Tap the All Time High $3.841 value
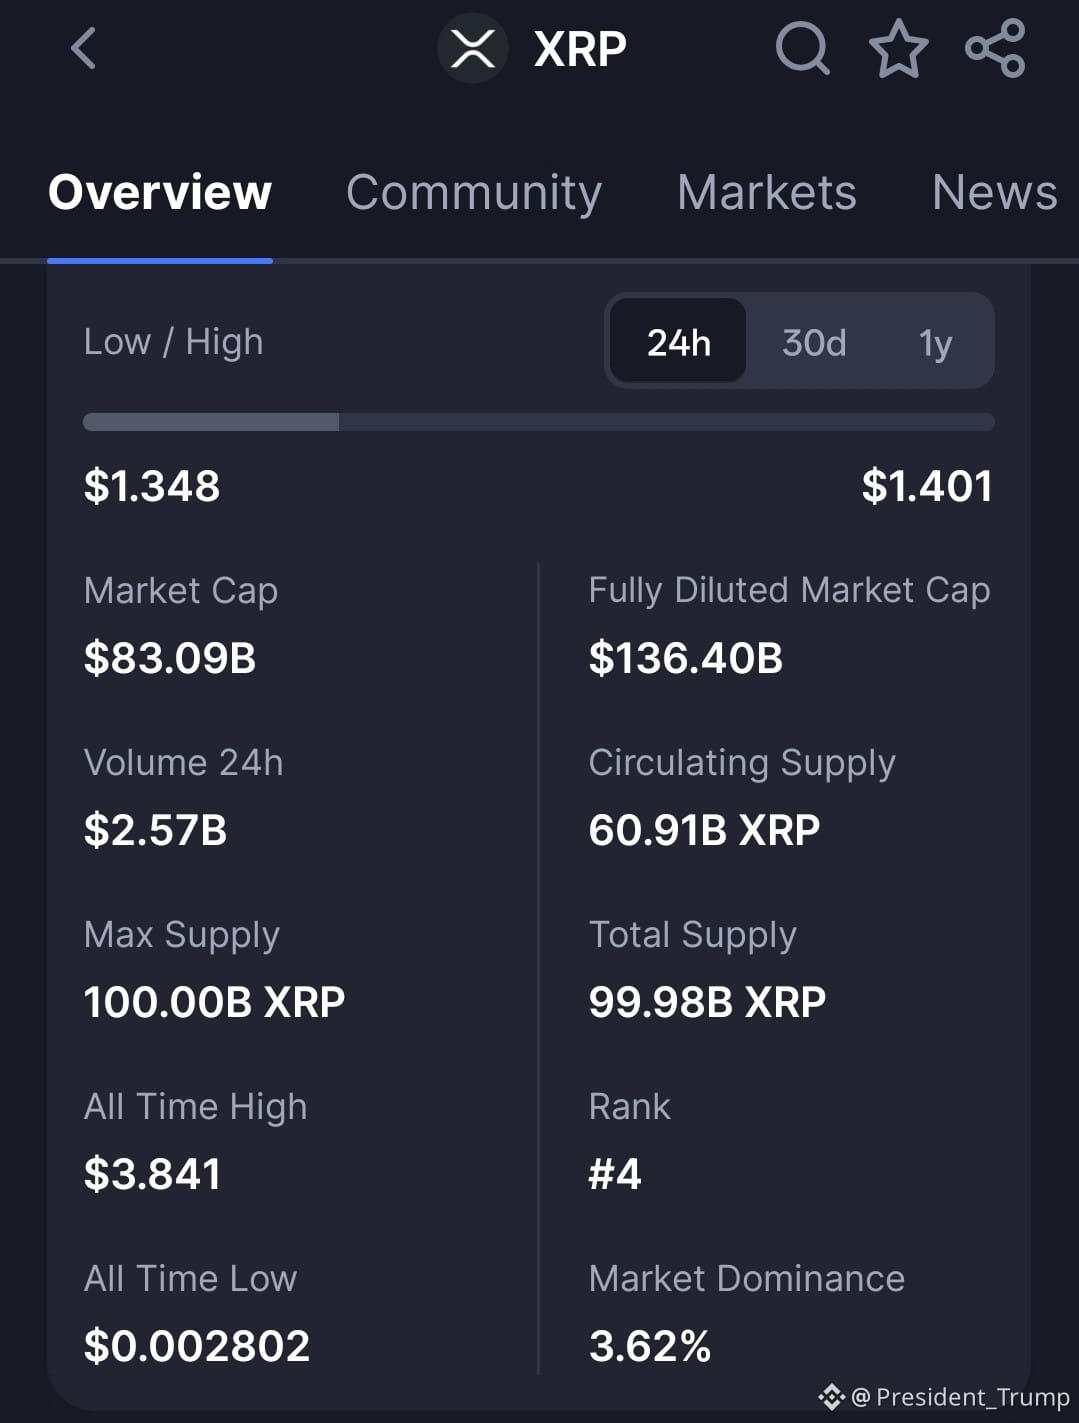The width and height of the screenshot is (1079, 1423). [152, 1174]
